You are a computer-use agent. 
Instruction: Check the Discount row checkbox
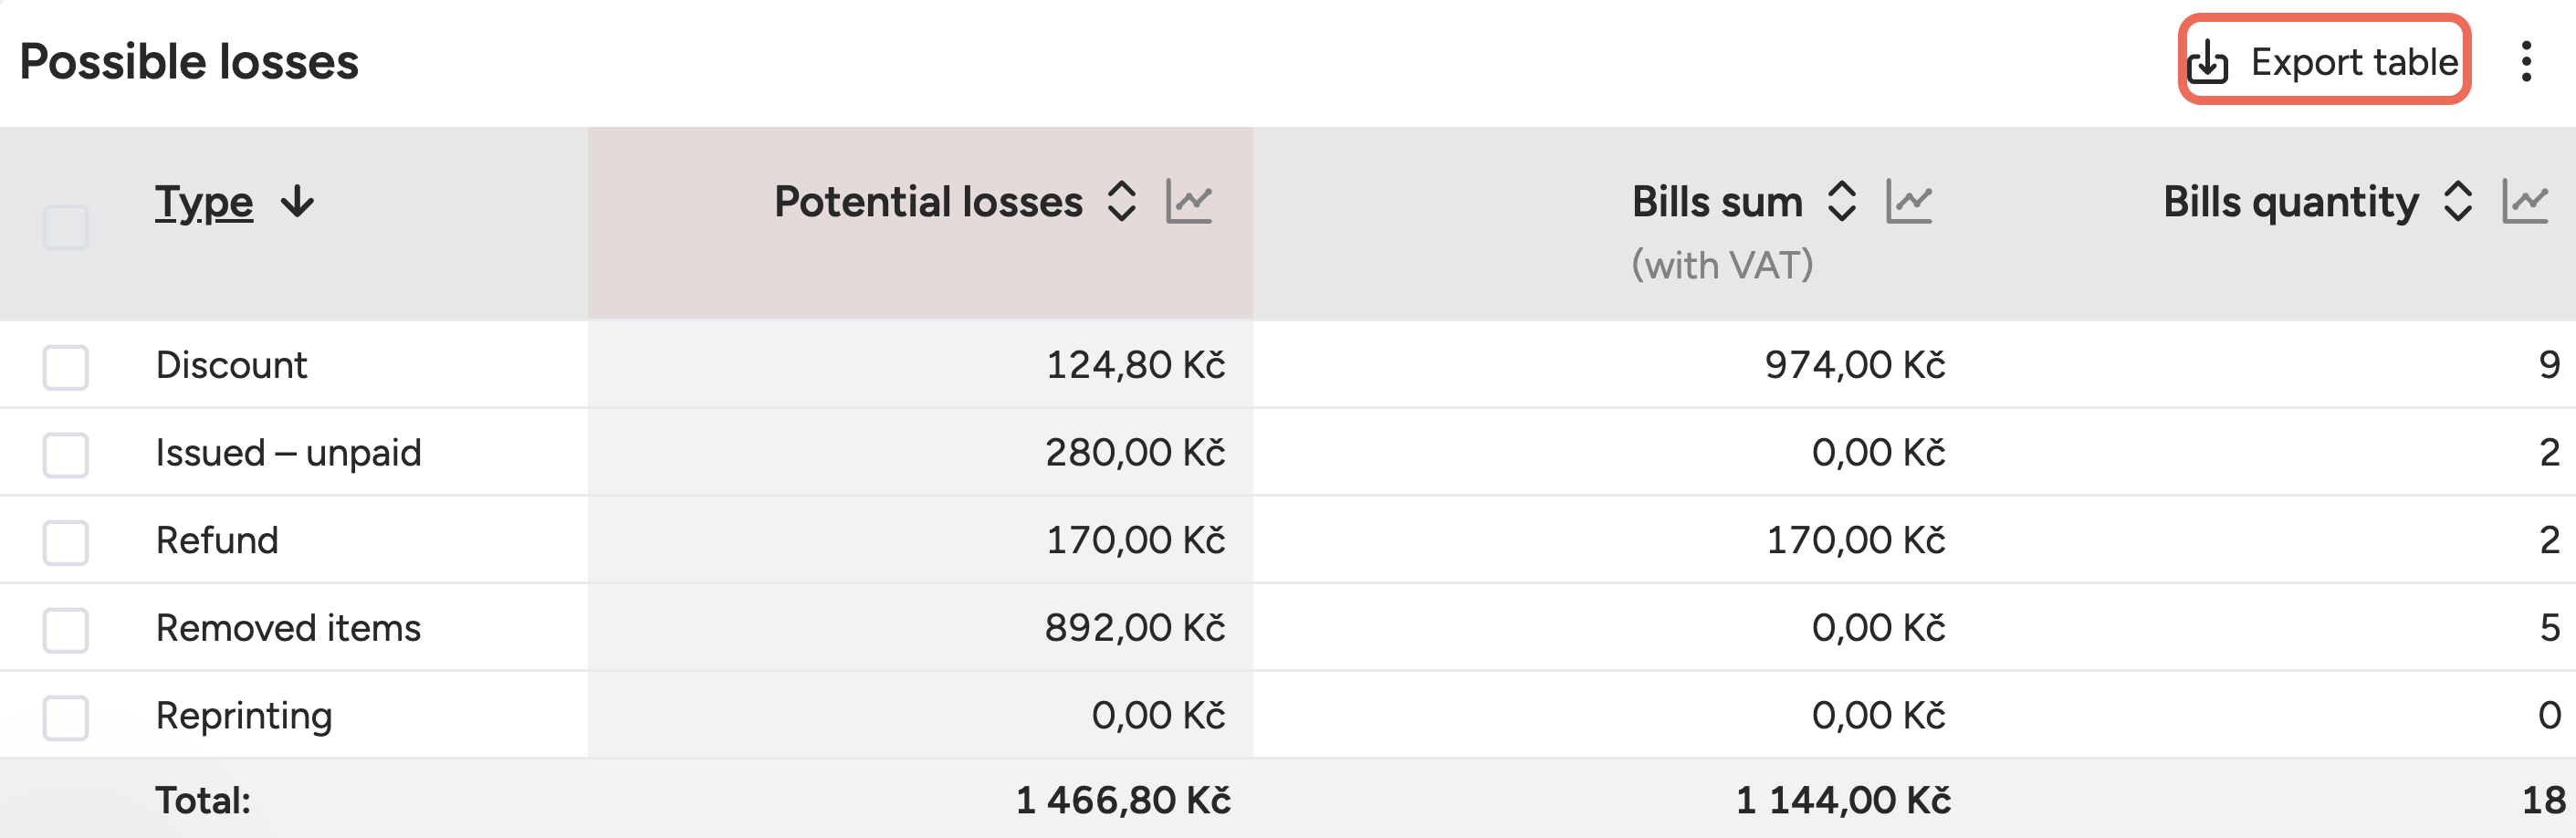pos(66,367)
